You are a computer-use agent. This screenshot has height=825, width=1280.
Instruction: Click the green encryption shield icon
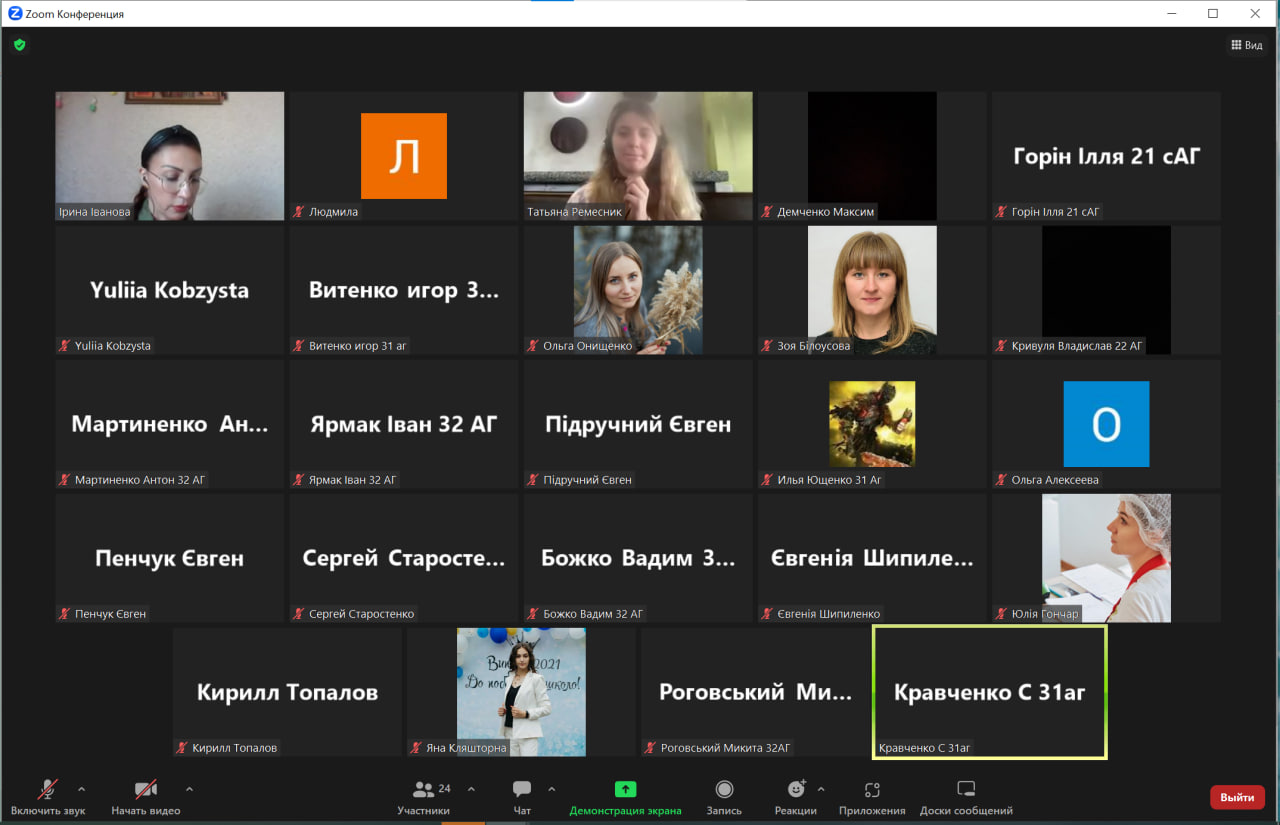[19, 45]
